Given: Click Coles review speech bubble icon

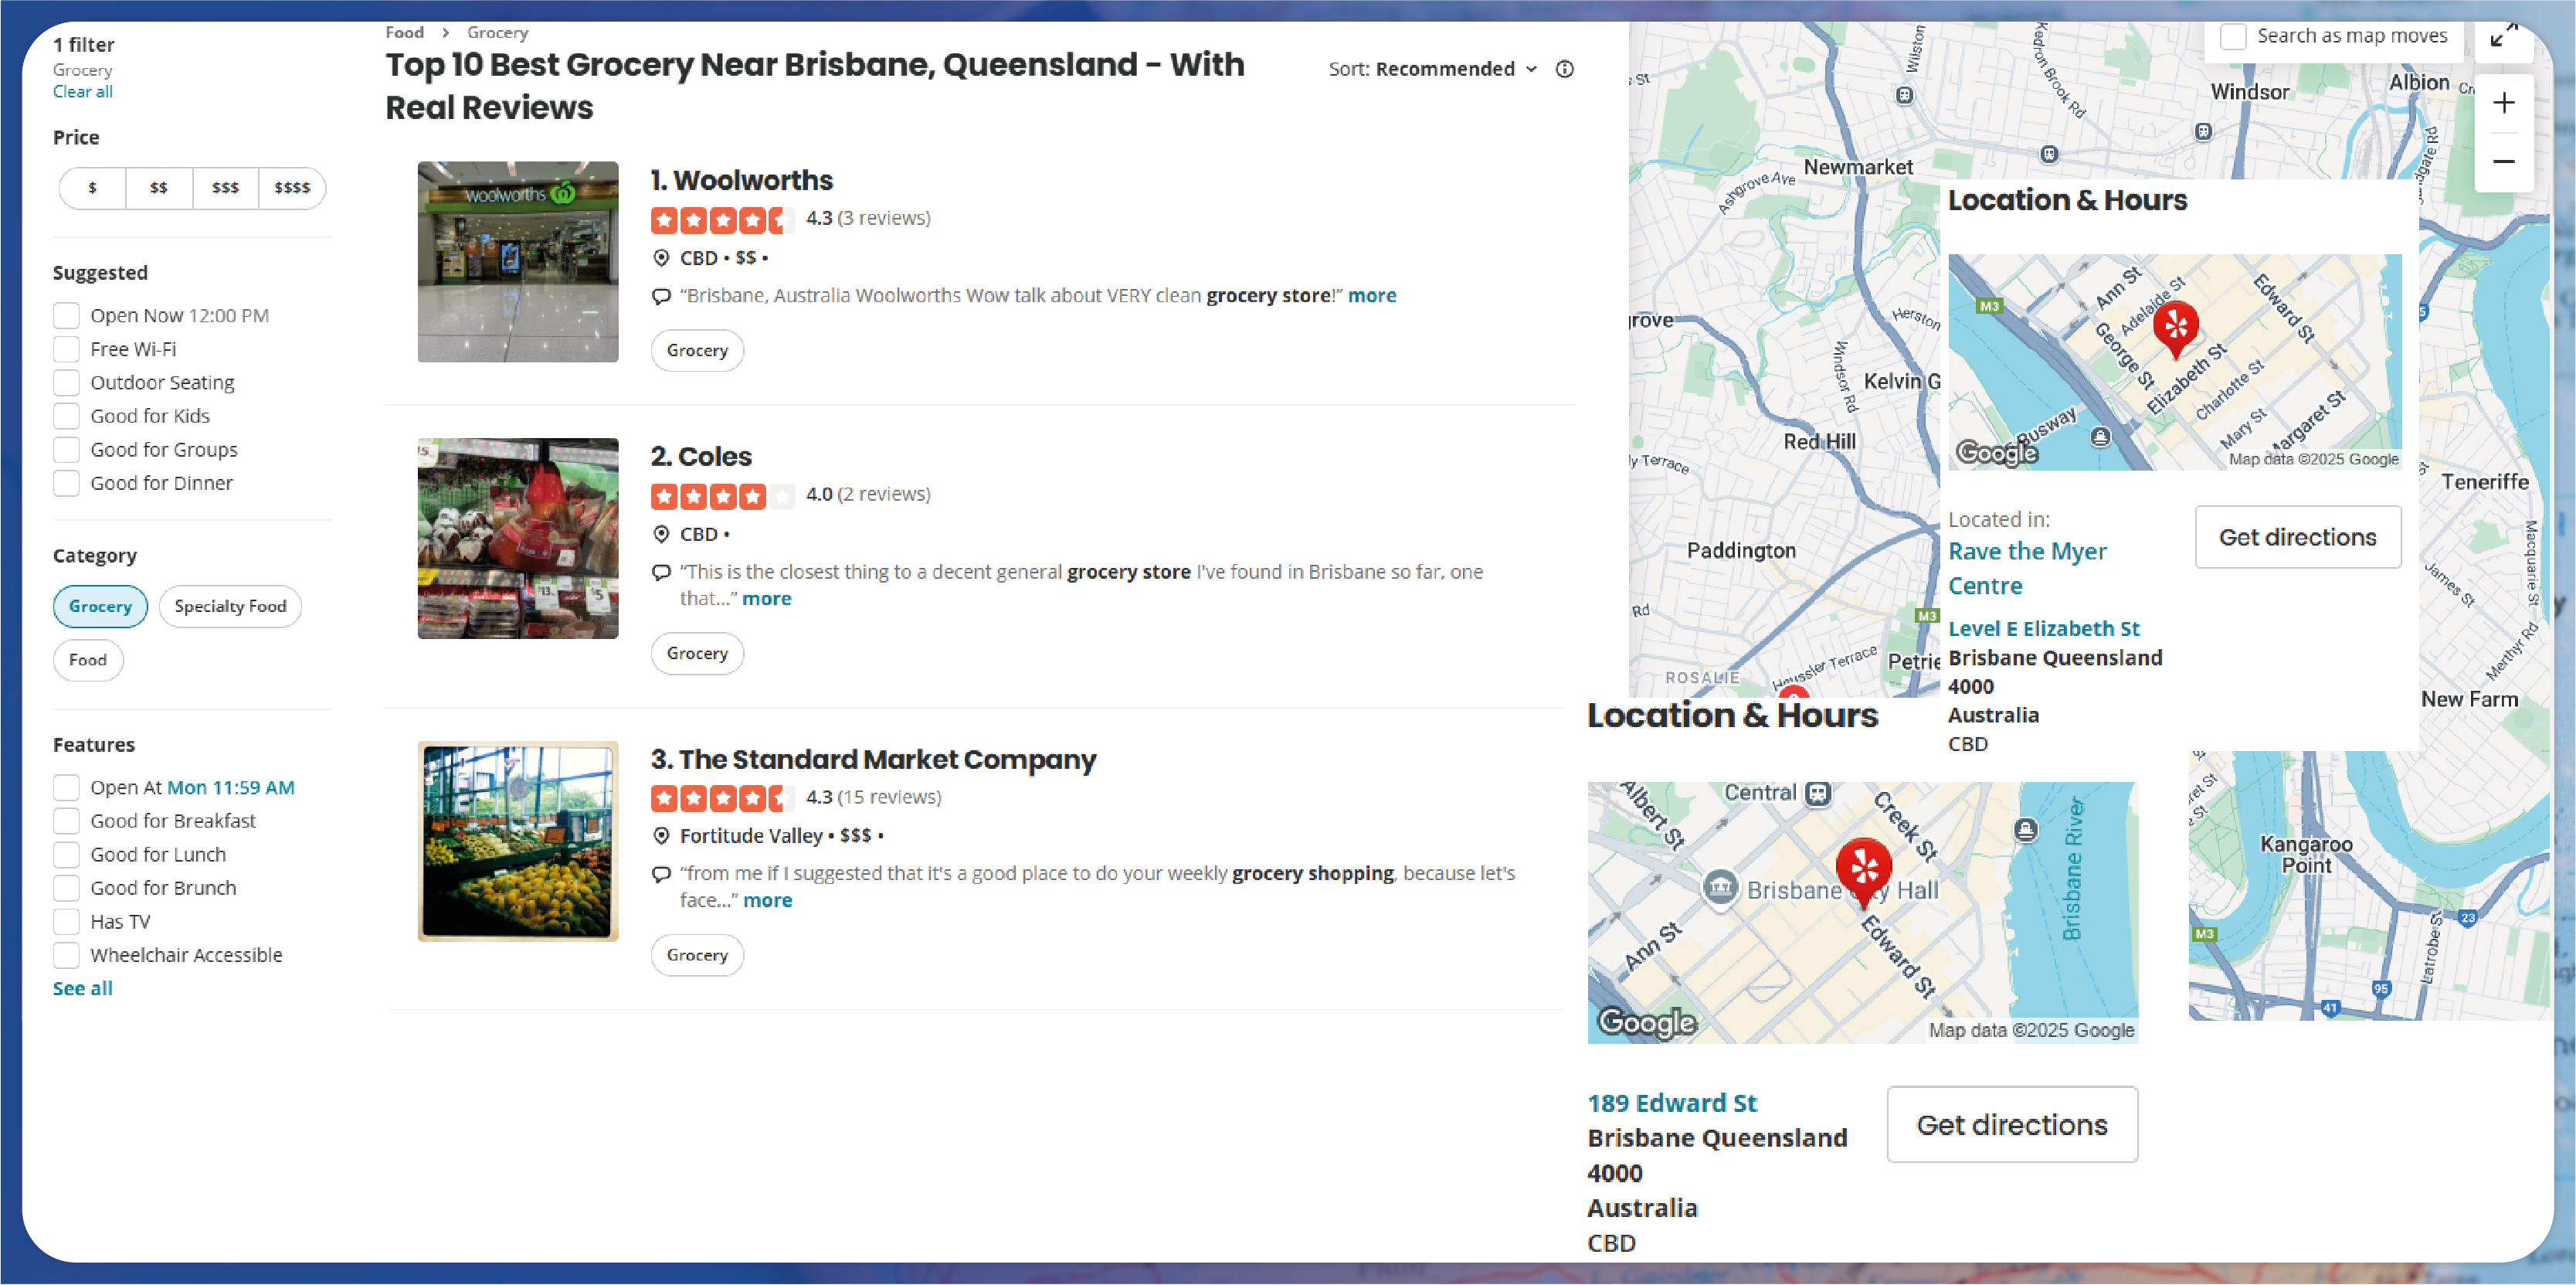Looking at the screenshot, I should (661, 572).
